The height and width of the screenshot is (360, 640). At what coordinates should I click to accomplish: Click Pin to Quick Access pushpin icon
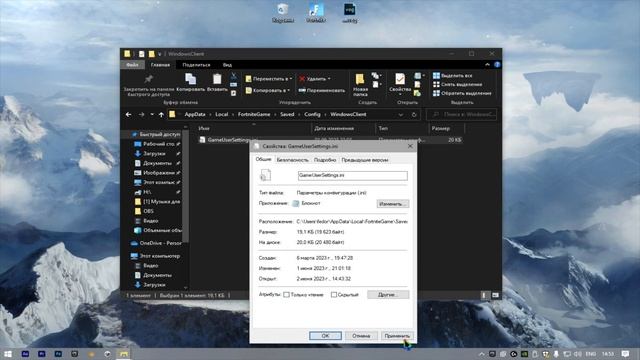tap(149, 79)
